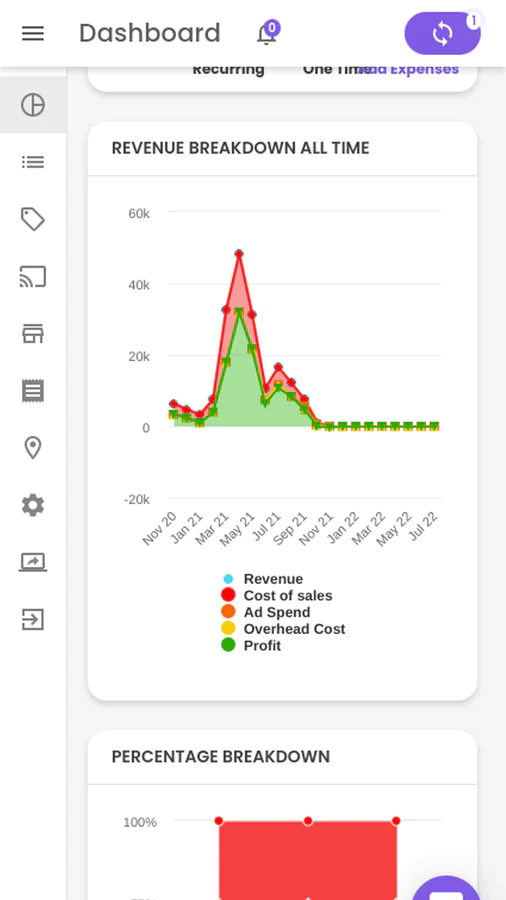This screenshot has height=900, width=506.
Task: Click the 60k y-axis label
Action: [139, 214]
